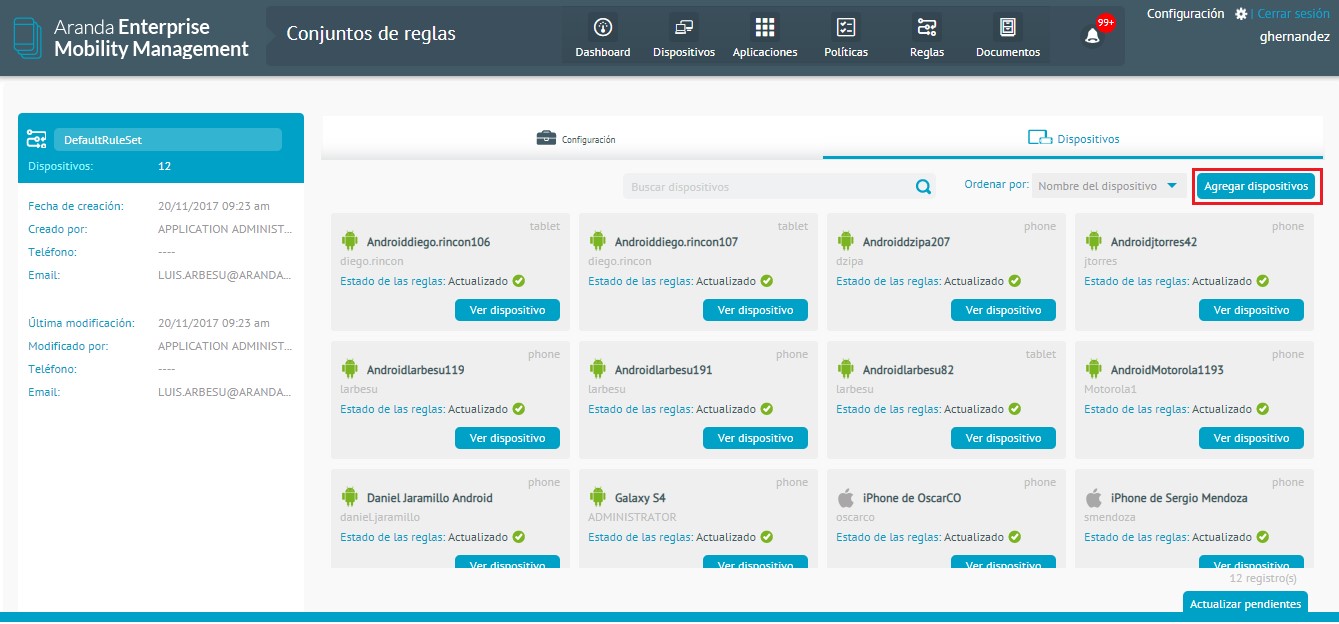1339x624 pixels.
Task: Click Ver dispositivo for Androidlarbesu191
Action: (755, 438)
